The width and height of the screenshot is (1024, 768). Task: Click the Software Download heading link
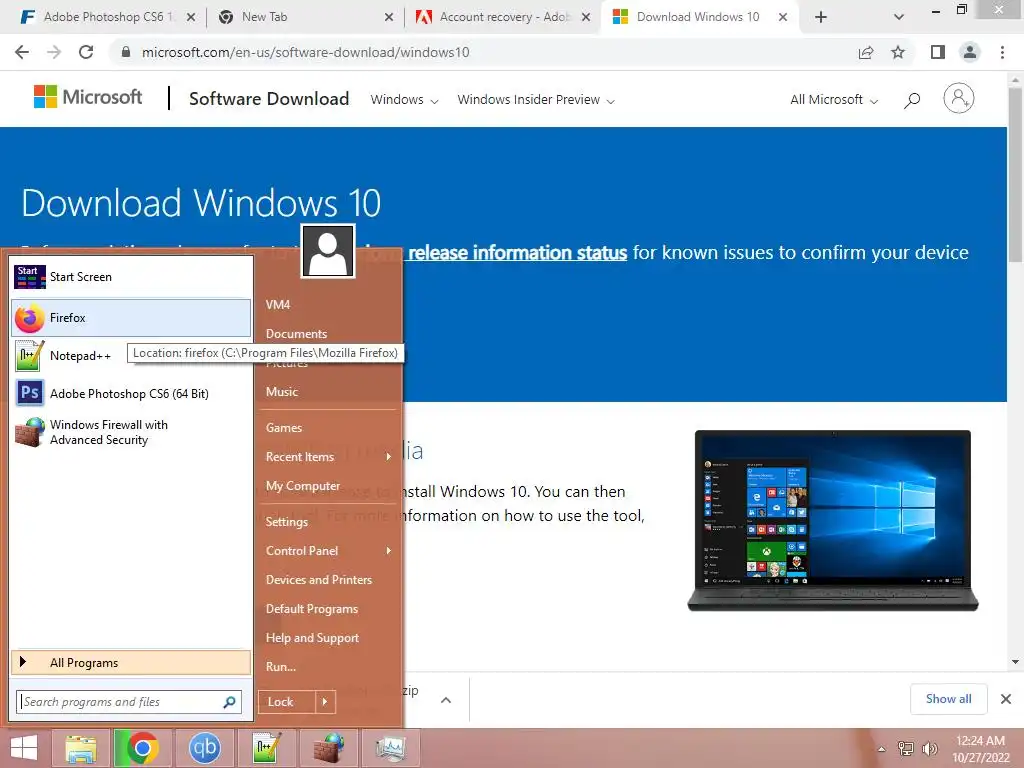pyautogui.click(x=269, y=99)
